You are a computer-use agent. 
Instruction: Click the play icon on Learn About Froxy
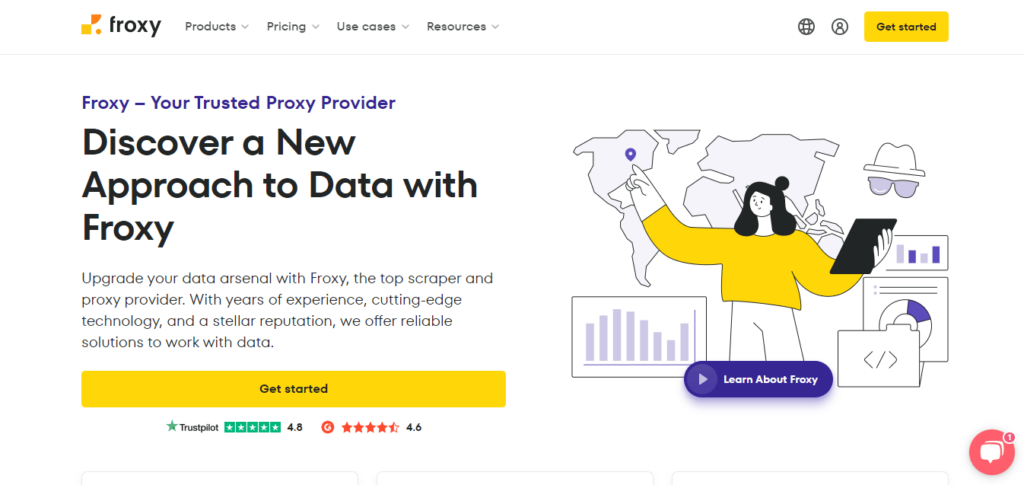704,380
